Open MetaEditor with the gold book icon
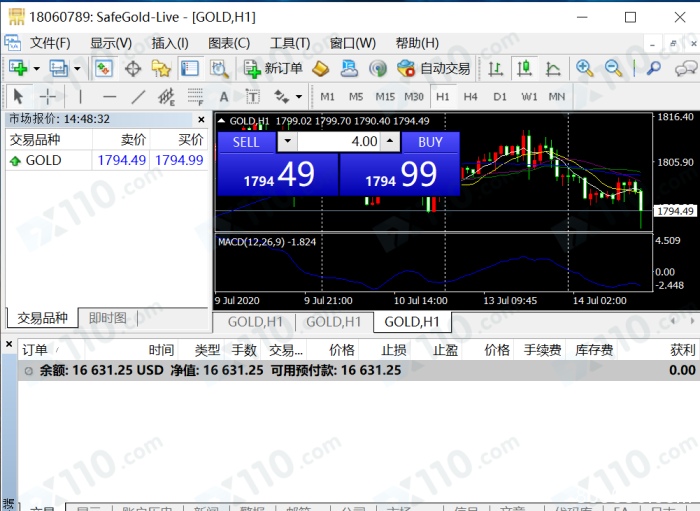This screenshot has height=511, width=700. click(320, 69)
